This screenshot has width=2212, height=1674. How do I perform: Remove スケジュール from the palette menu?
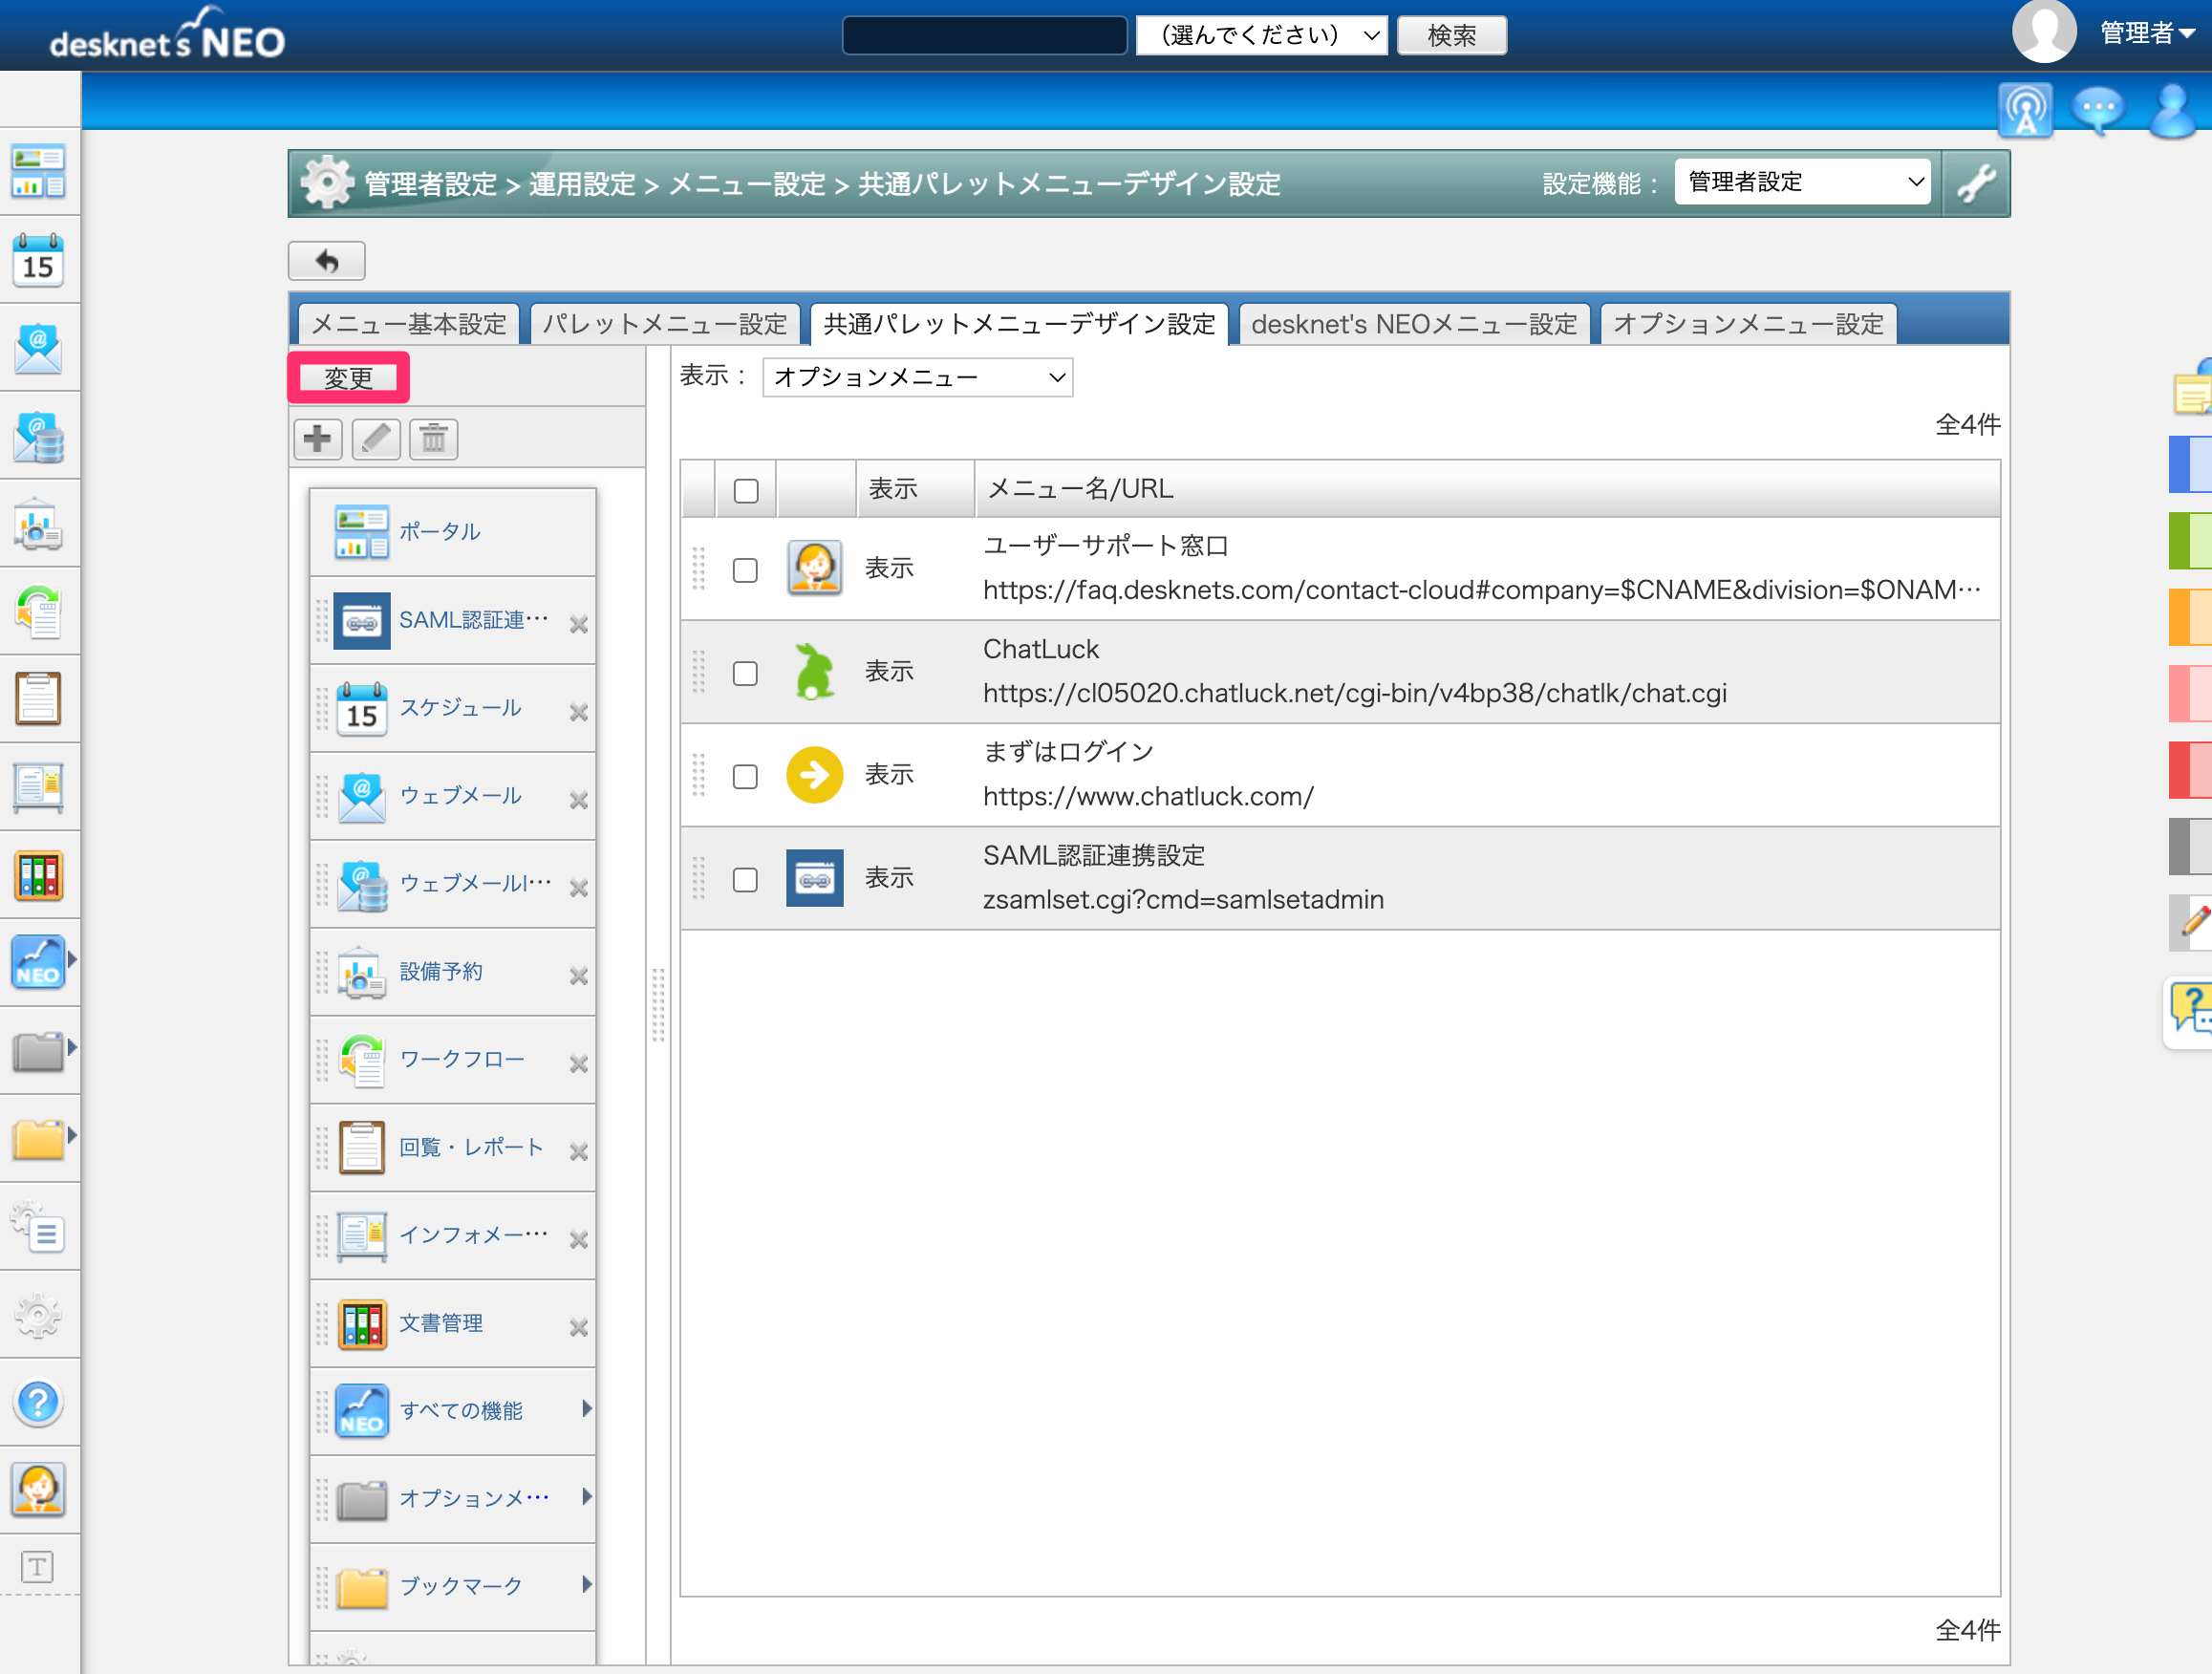click(578, 712)
